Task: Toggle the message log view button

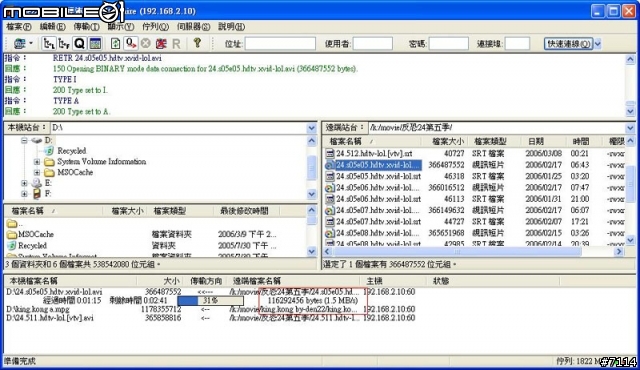Action: click(x=95, y=43)
